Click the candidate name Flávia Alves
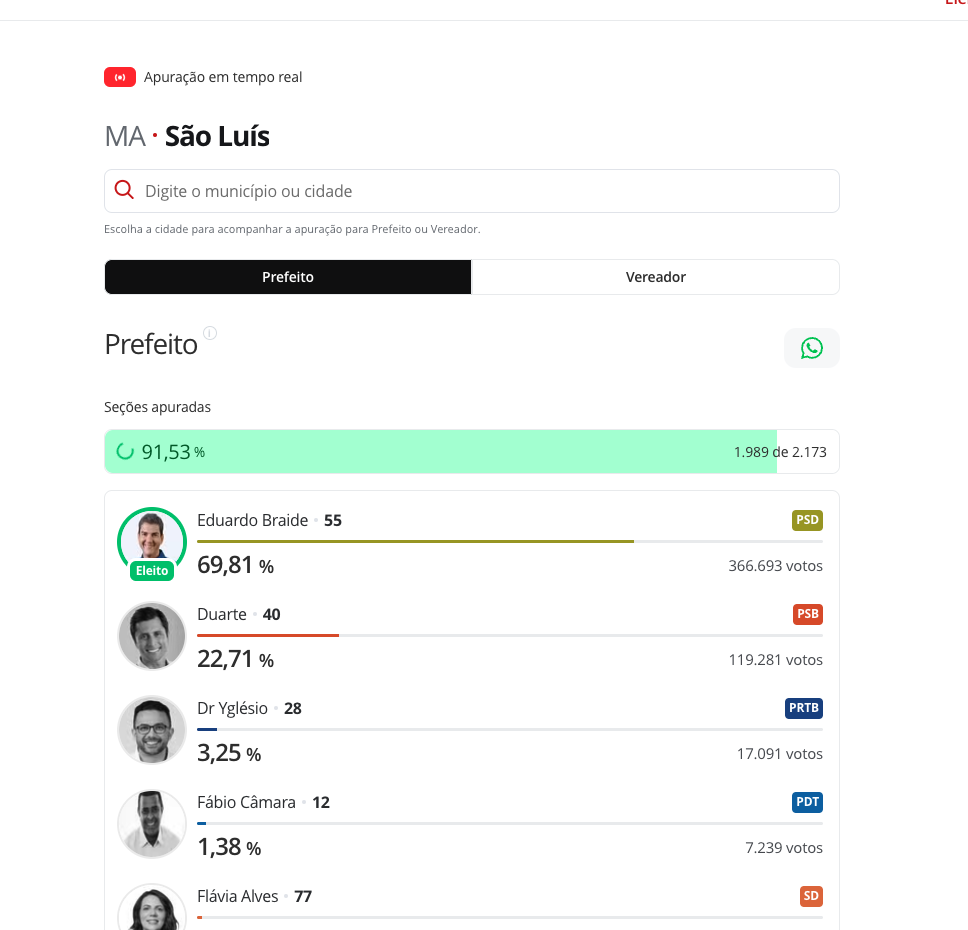968x930 pixels. (x=238, y=896)
